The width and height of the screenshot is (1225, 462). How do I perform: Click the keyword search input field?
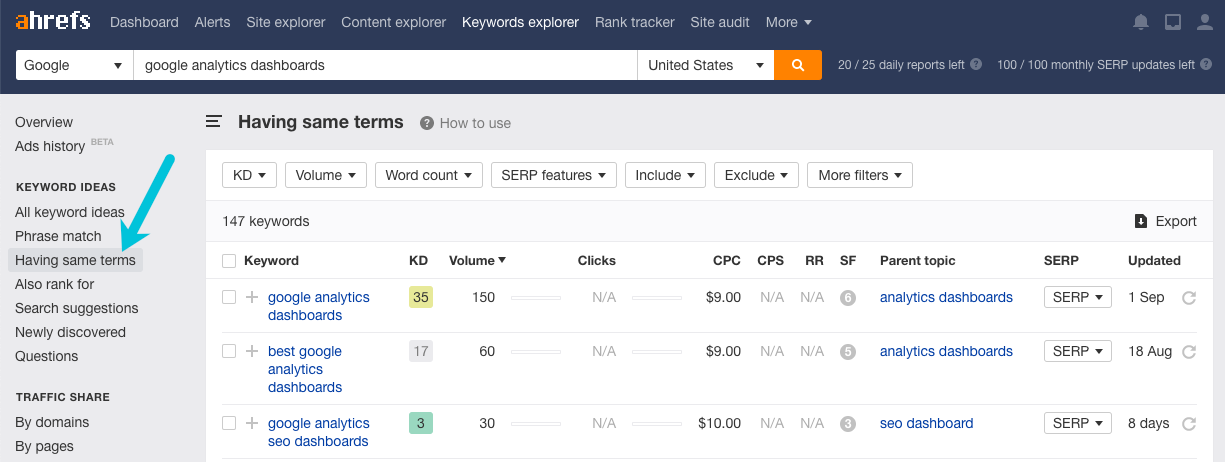coord(386,65)
